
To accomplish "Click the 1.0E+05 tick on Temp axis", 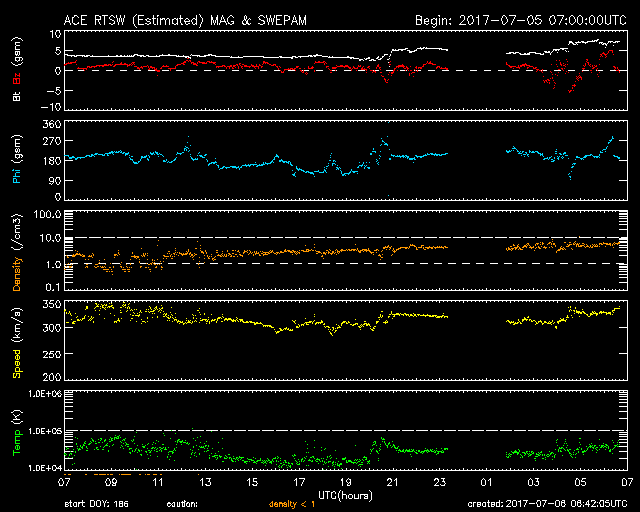I will pos(45,431).
